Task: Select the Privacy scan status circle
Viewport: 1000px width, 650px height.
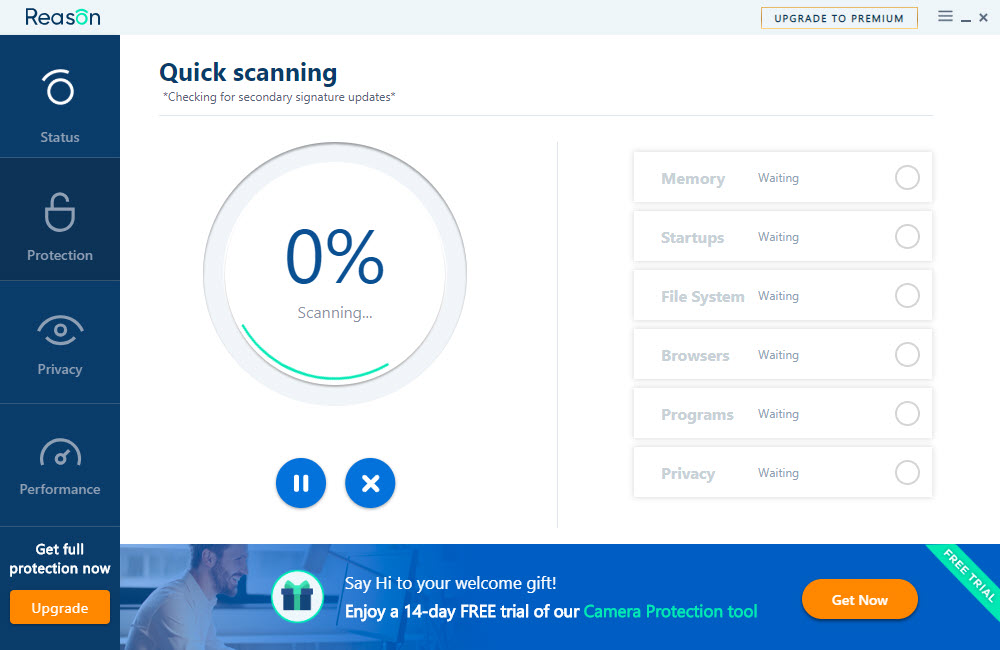Action: coord(907,473)
